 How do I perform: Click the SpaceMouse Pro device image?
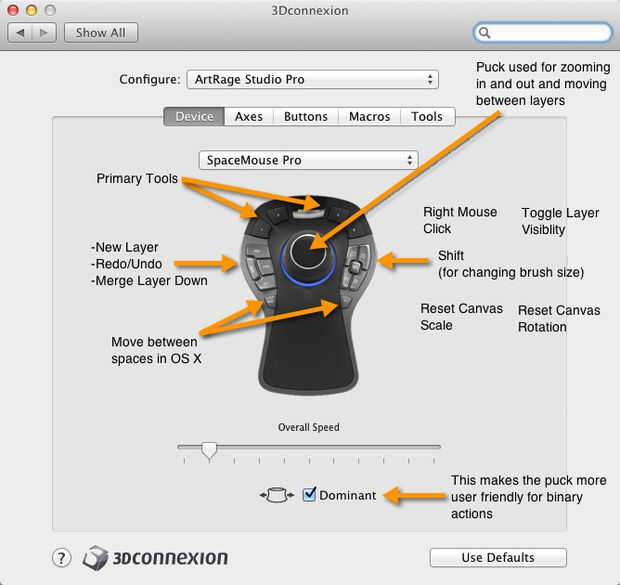308,295
